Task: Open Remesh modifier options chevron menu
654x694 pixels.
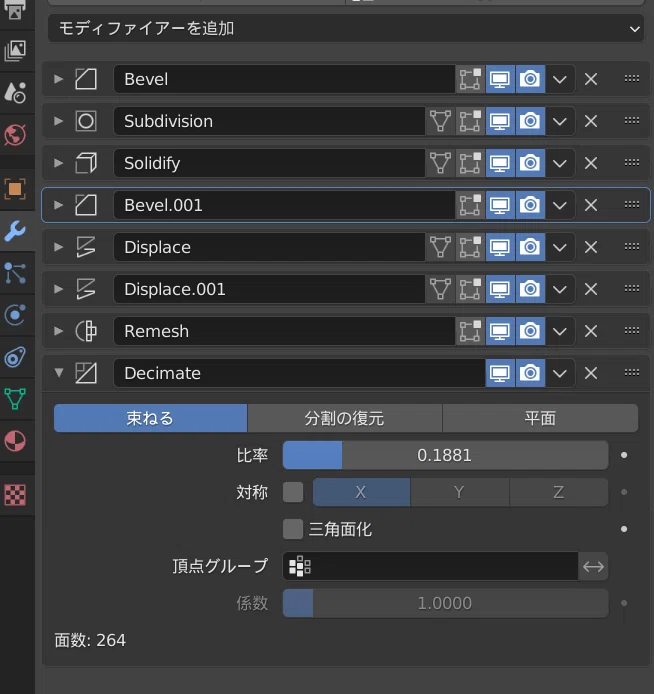Action: [x=560, y=331]
